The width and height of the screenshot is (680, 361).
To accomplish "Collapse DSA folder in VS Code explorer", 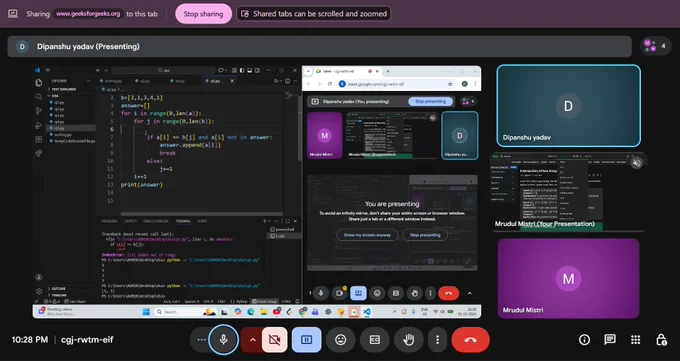I will pyautogui.click(x=56, y=96).
